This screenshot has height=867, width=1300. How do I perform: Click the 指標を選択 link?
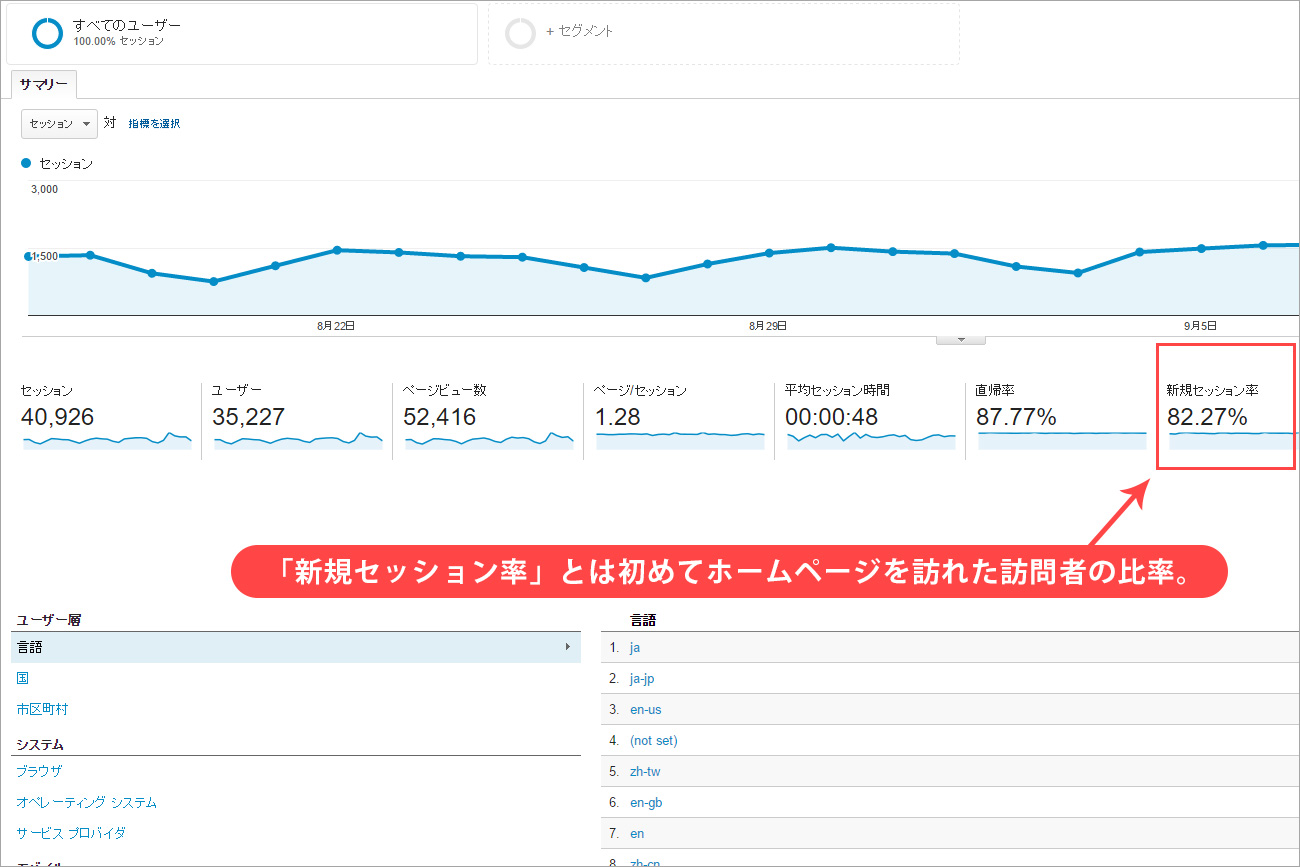(154, 124)
